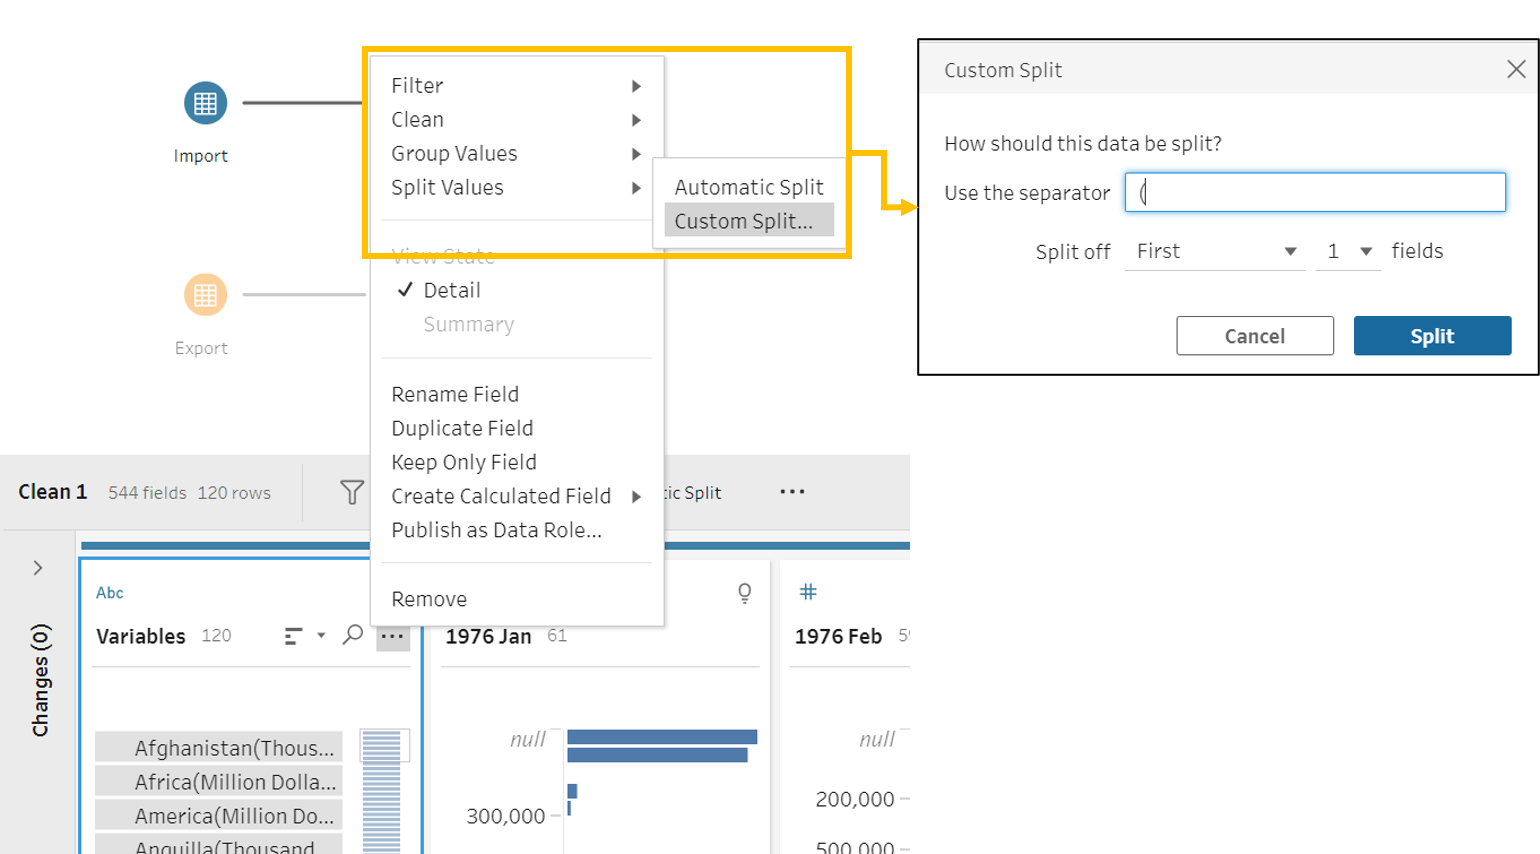The height and width of the screenshot is (854, 1540).
Task: Select the Detail view state option
Action: point(452,290)
